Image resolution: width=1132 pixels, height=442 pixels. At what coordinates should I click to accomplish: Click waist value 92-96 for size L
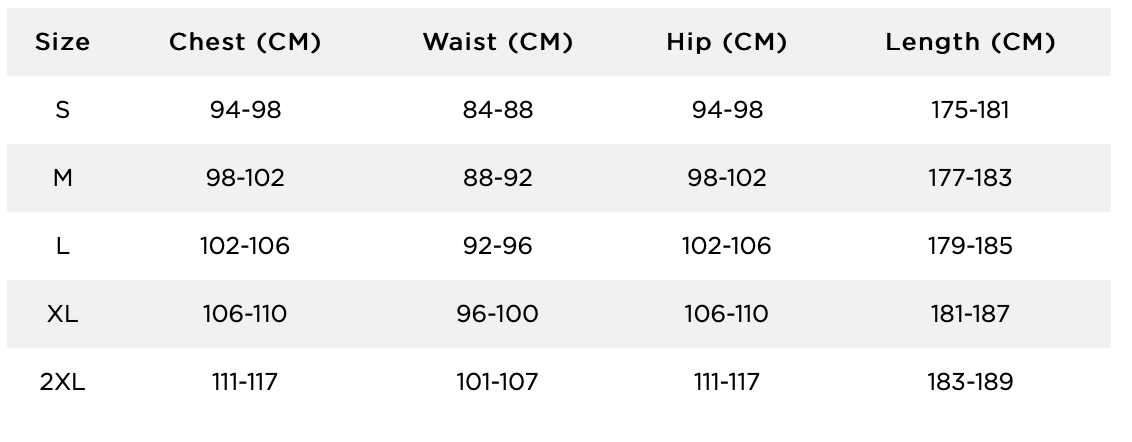click(x=498, y=246)
